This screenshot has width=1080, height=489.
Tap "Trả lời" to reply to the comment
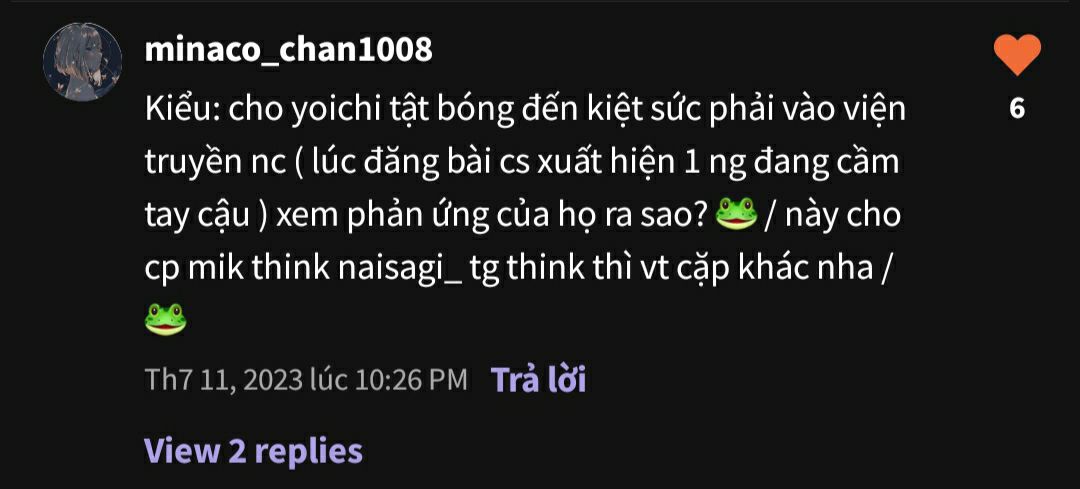[538, 379]
